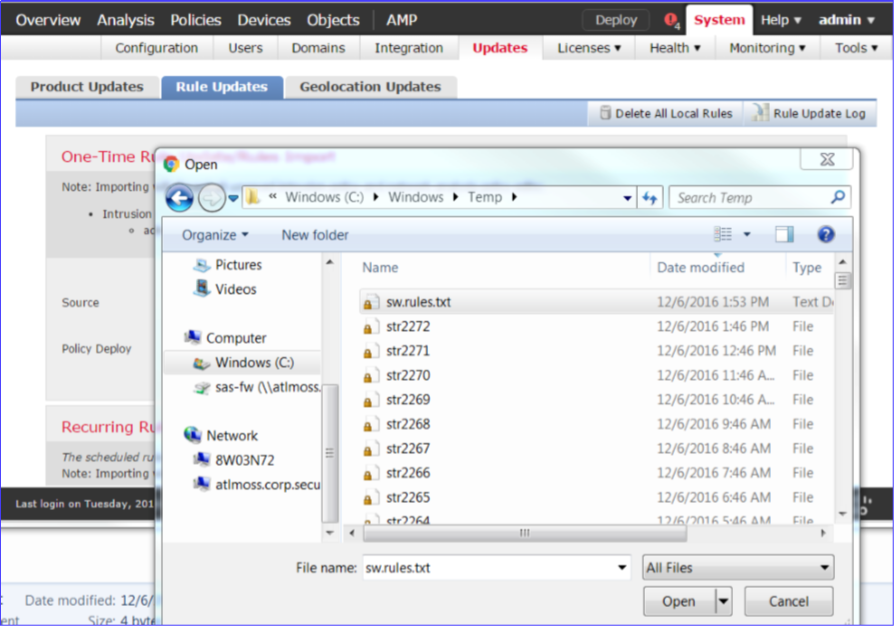Image resolution: width=894 pixels, height=626 pixels.
Task: Click the horizontal scrollbar of file list
Action: (x=525, y=533)
